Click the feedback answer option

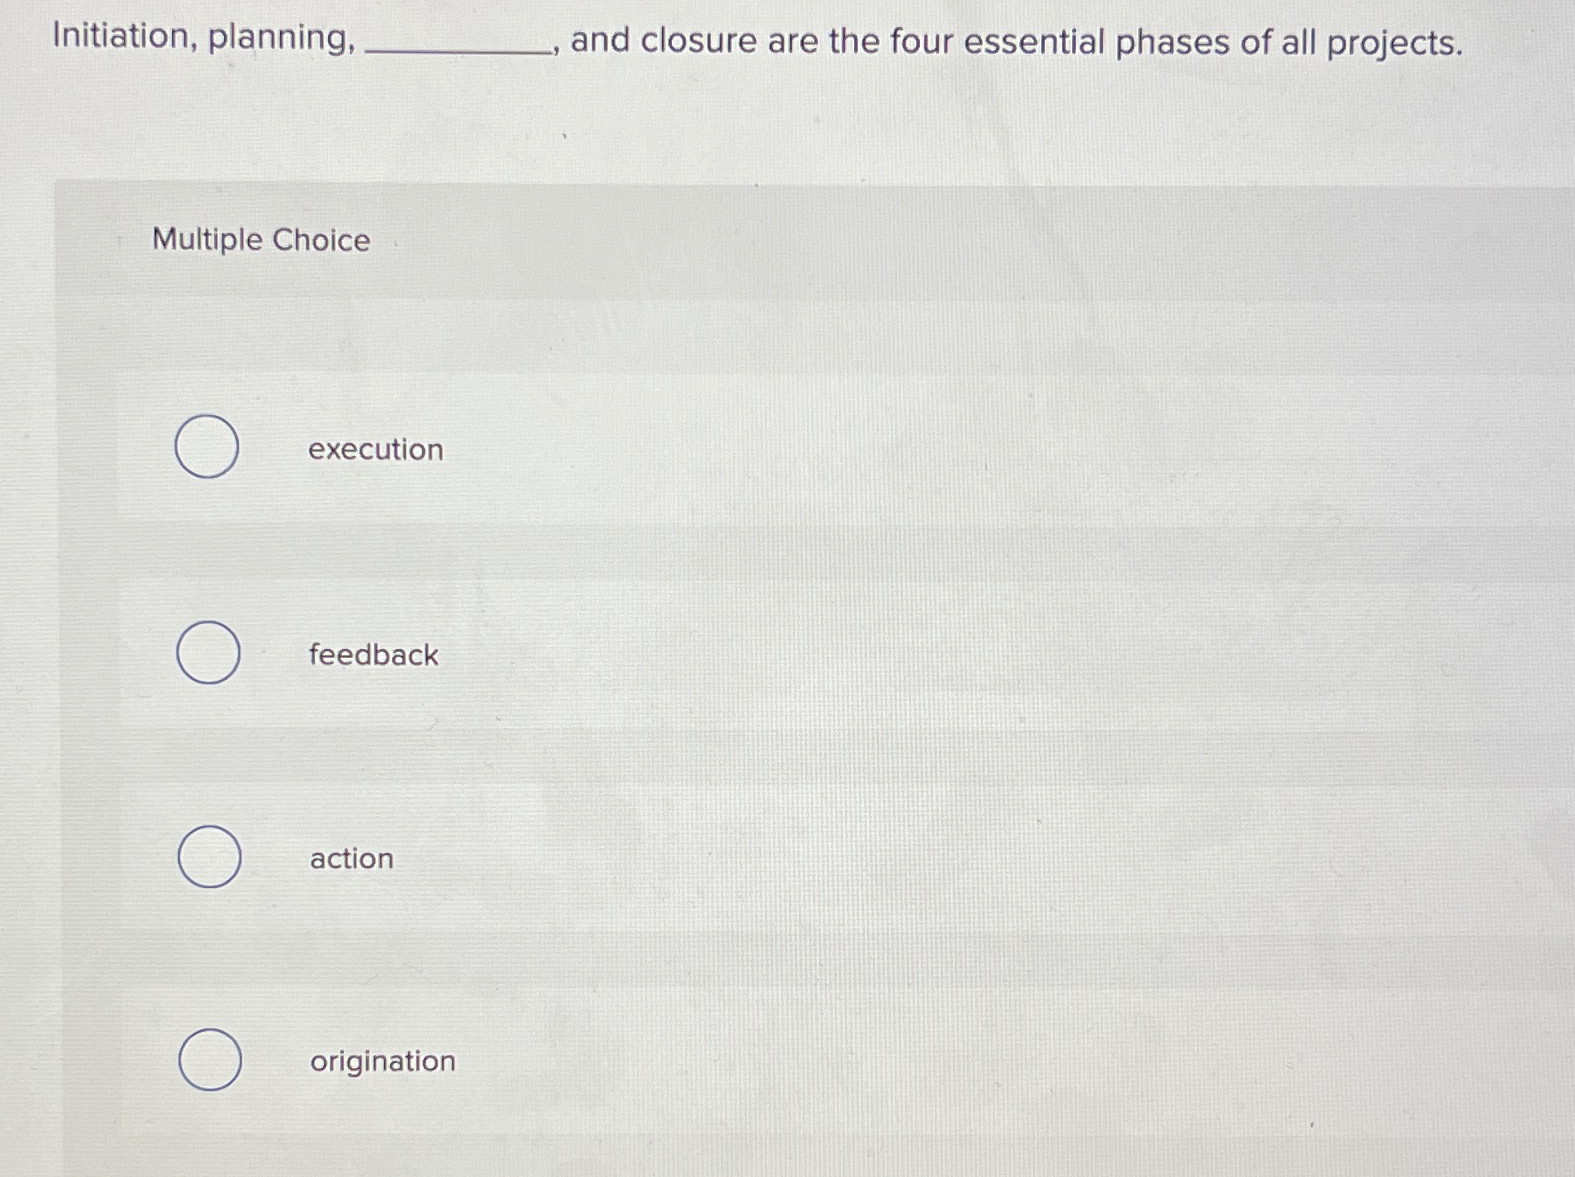(x=372, y=655)
